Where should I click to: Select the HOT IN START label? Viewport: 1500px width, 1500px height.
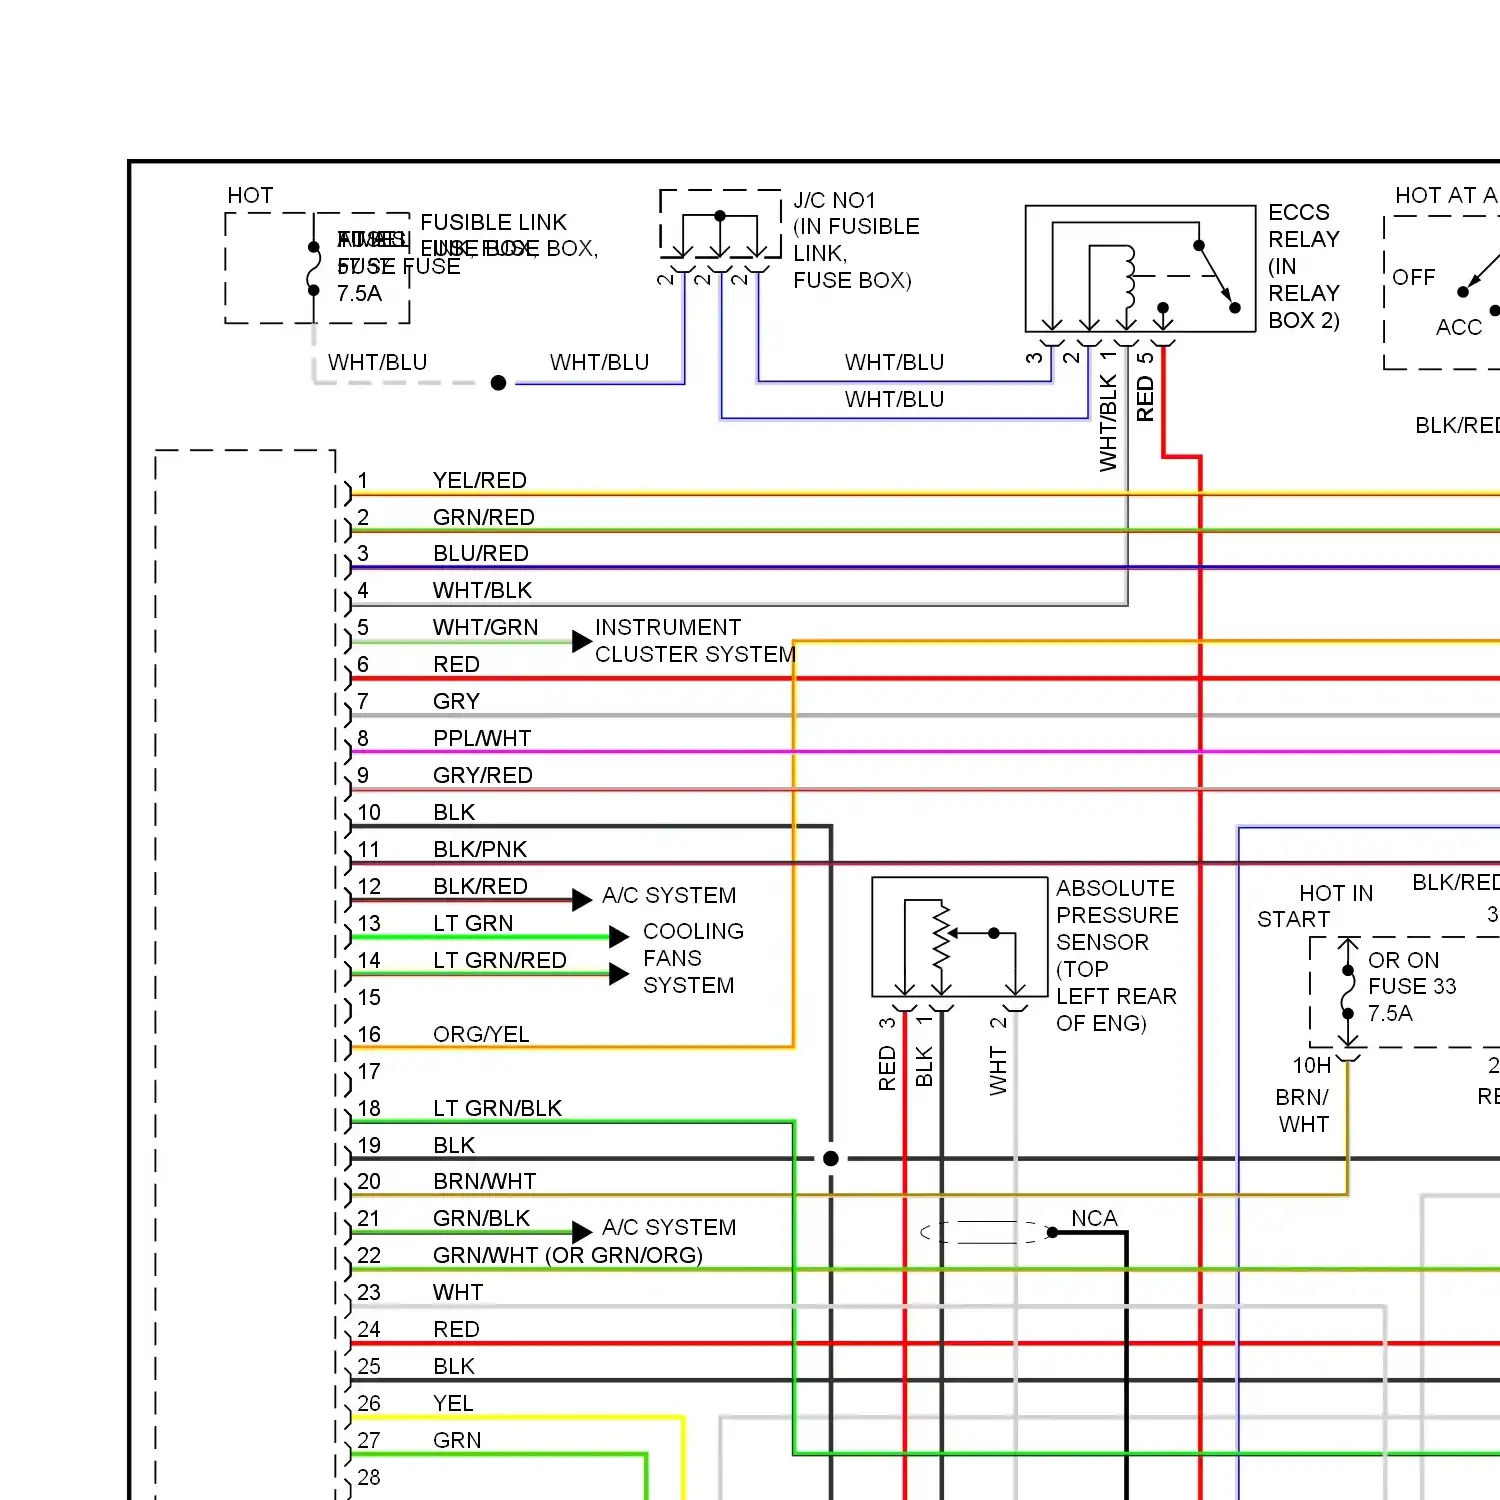pos(1315,906)
